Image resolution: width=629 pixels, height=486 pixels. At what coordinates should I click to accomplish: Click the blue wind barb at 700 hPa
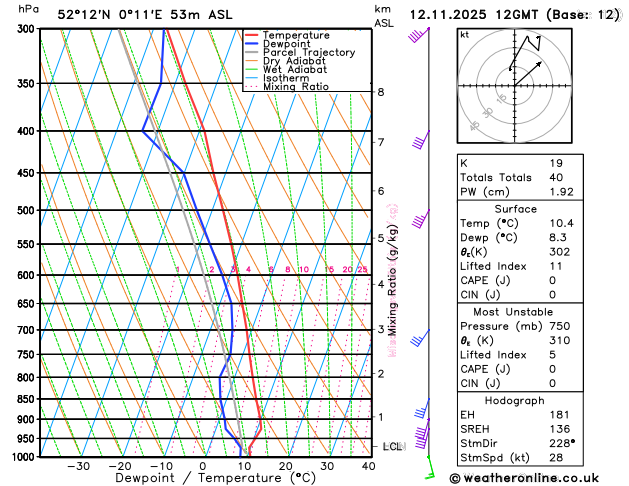click(420, 338)
